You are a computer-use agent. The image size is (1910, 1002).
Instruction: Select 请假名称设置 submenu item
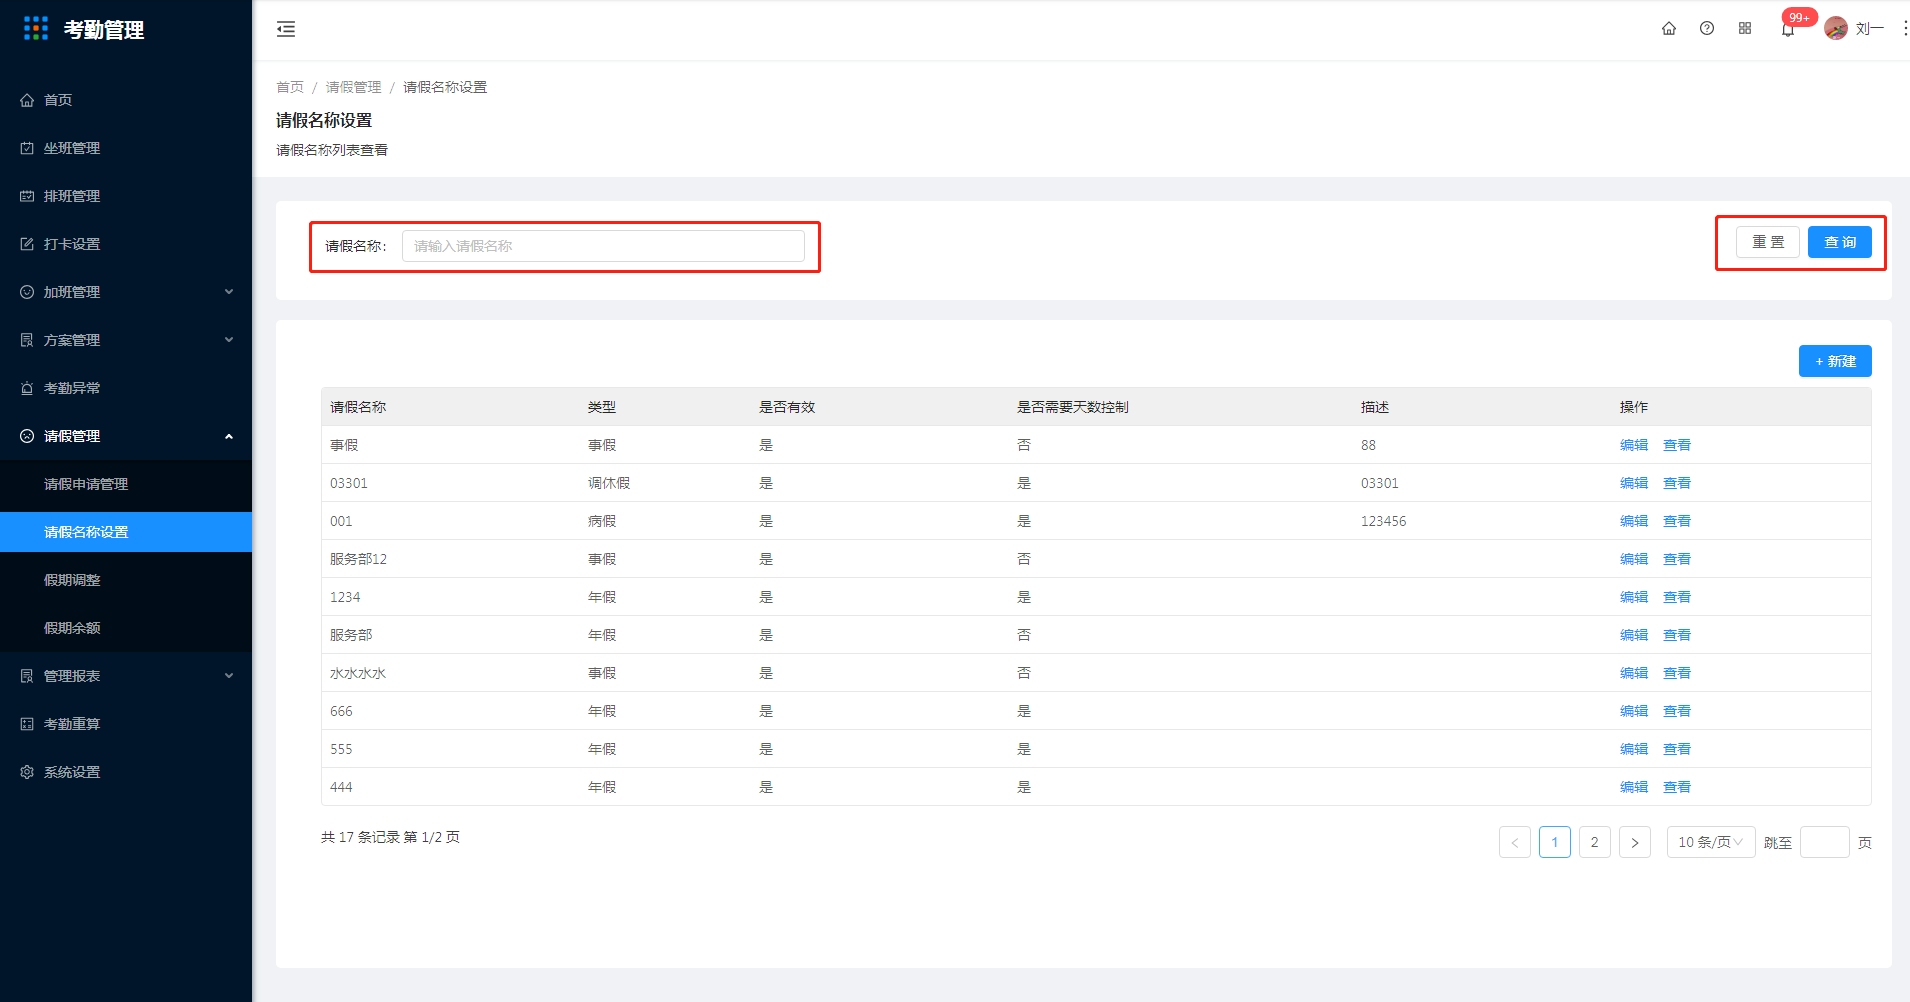coord(126,532)
